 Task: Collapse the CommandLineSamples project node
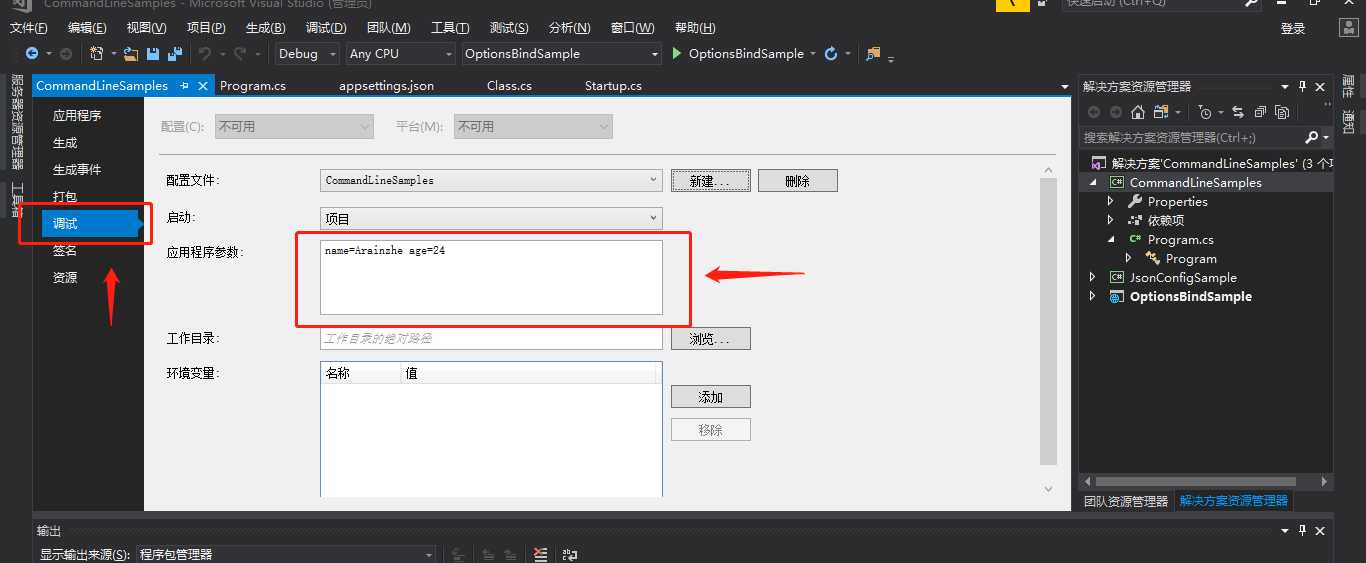point(1093,182)
